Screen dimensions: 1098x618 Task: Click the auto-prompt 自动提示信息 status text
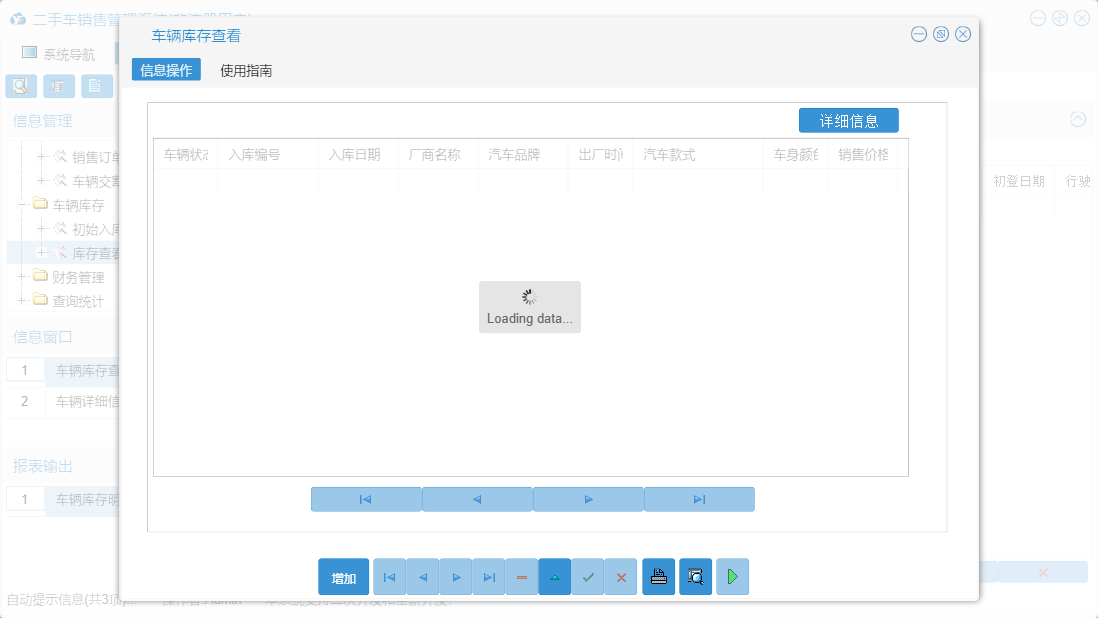coord(71,600)
